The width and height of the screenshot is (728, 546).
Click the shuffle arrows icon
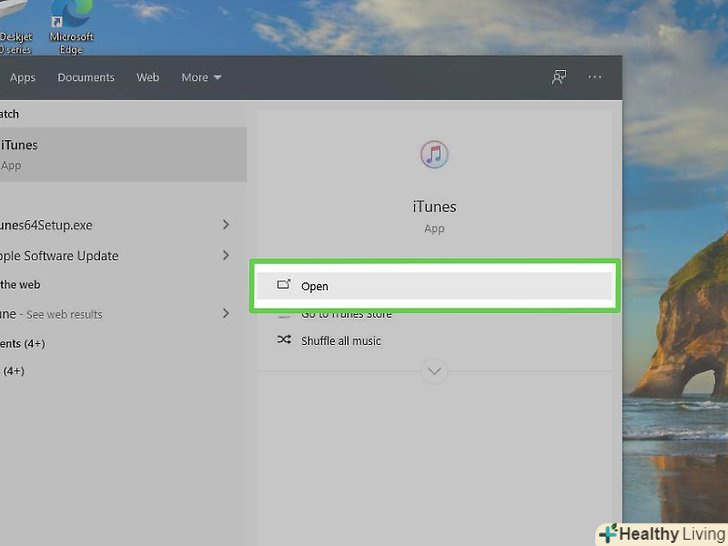(284, 340)
